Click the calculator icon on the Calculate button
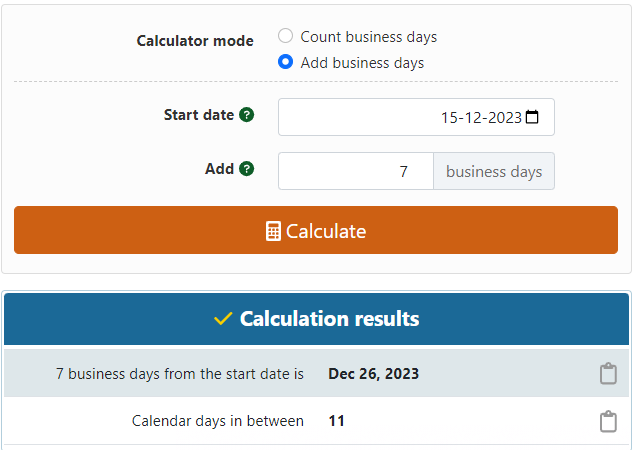Screen dimensions: 634x450 tap(273, 231)
